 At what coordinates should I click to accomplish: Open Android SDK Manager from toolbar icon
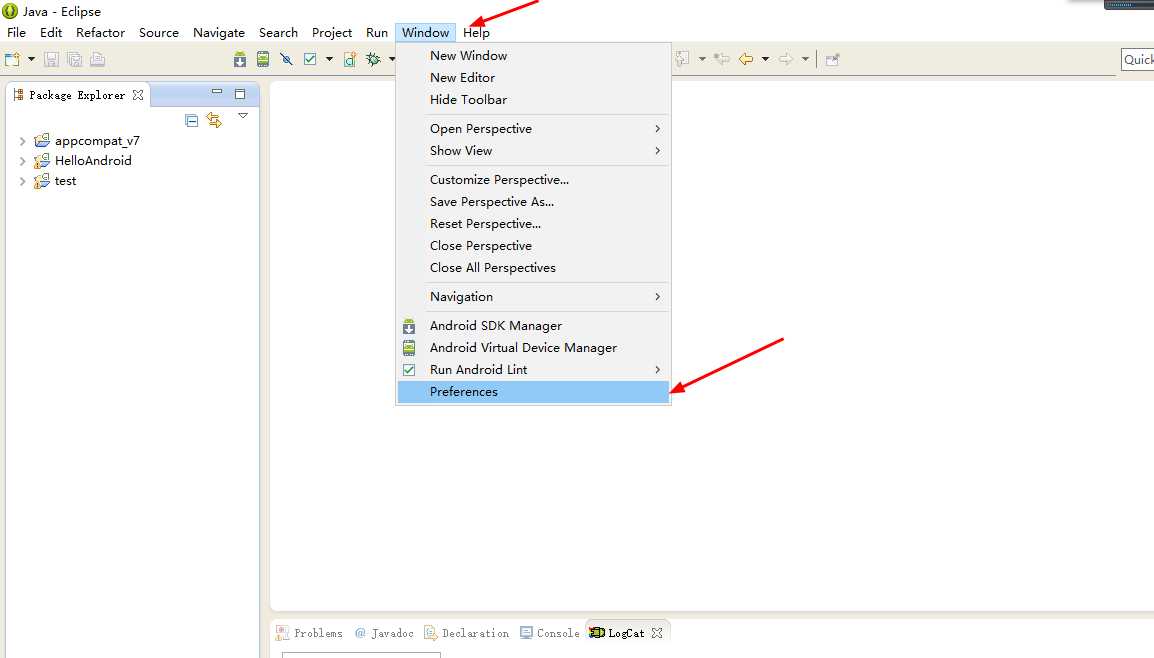click(x=240, y=60)
